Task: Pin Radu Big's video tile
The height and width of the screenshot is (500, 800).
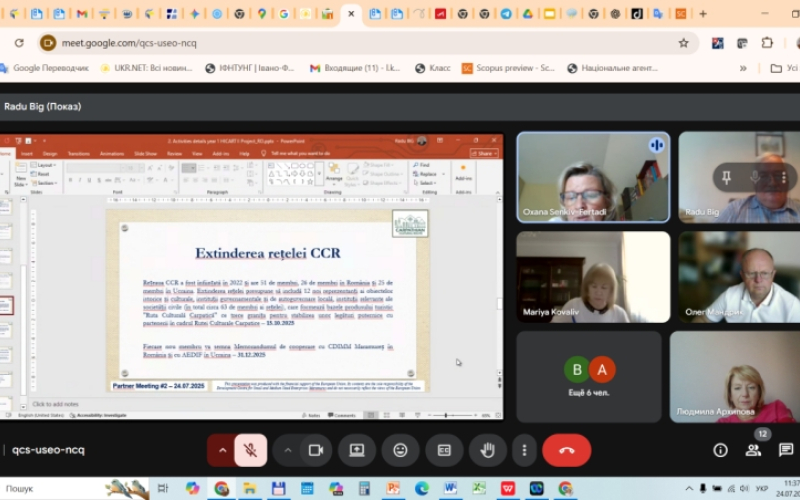Action: (727, 177)
